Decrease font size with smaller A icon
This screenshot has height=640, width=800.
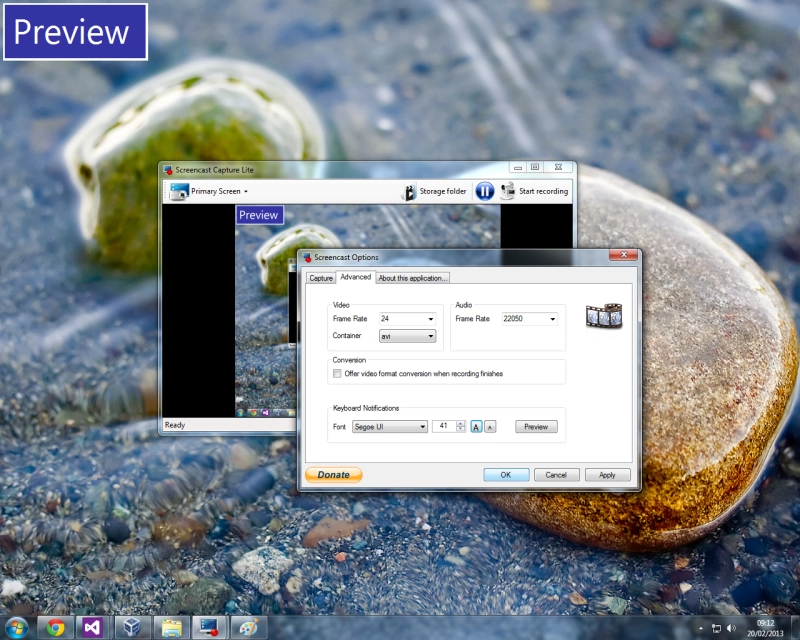pos(490,427)
